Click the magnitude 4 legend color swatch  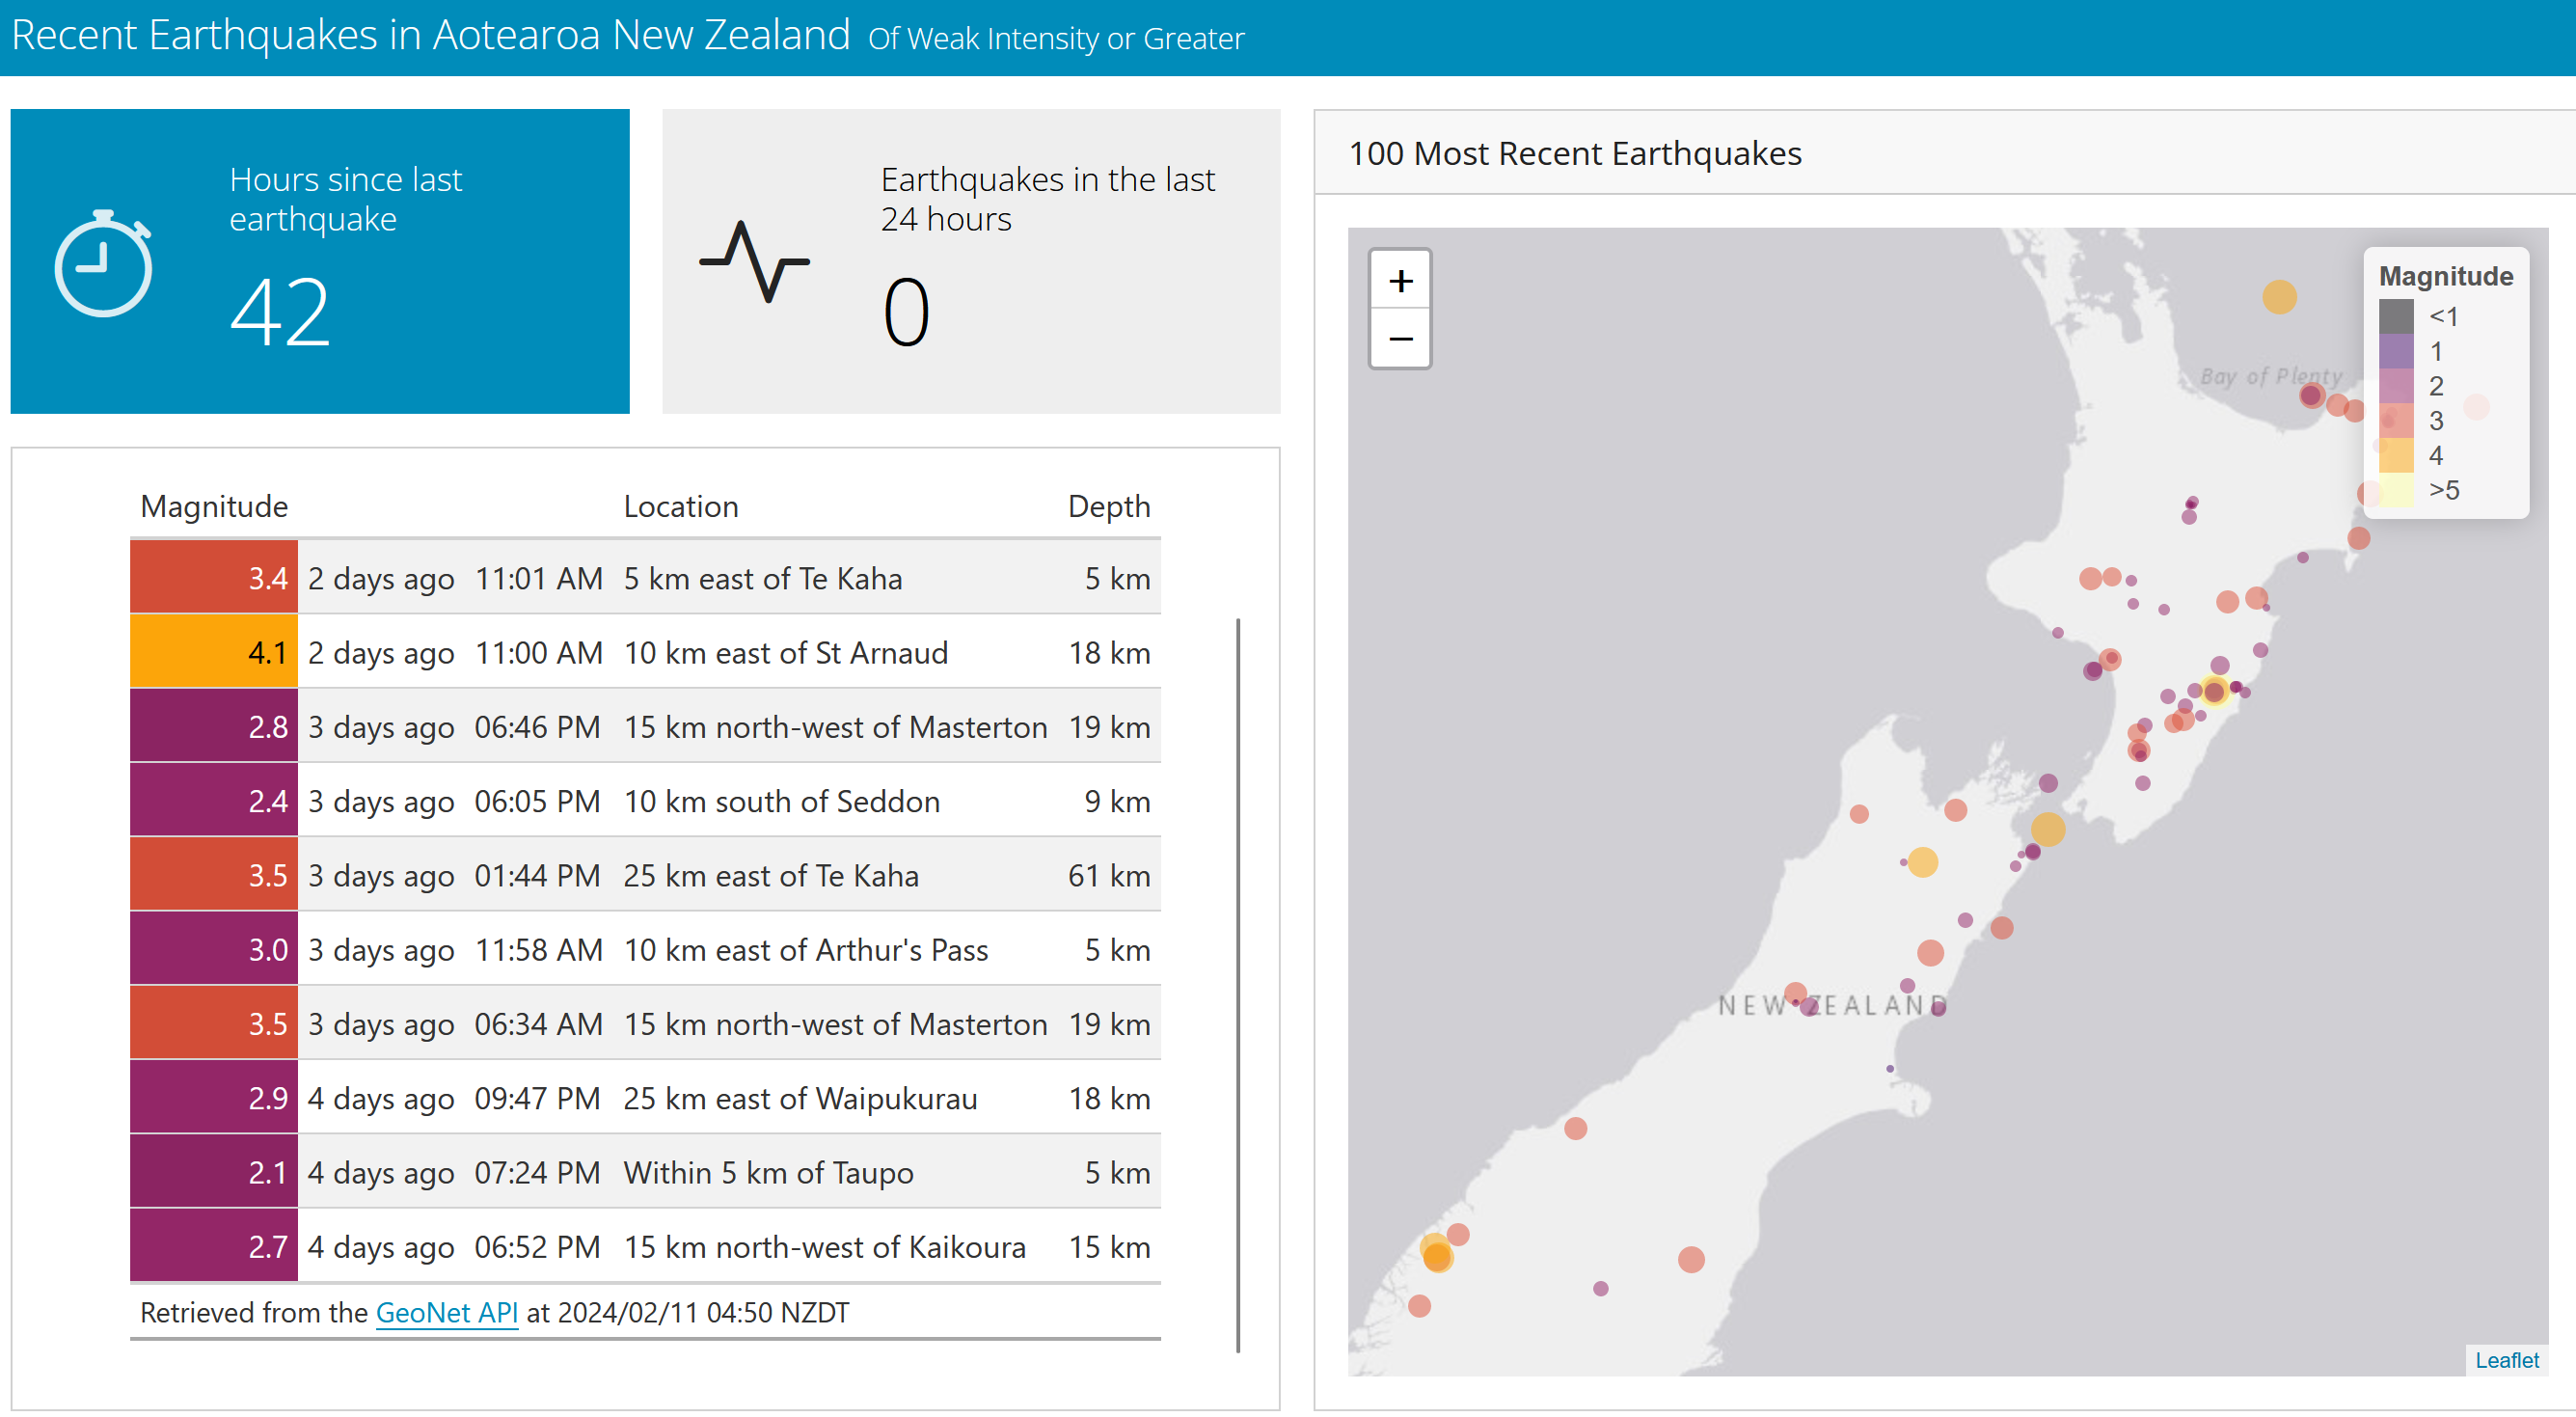2396,455
